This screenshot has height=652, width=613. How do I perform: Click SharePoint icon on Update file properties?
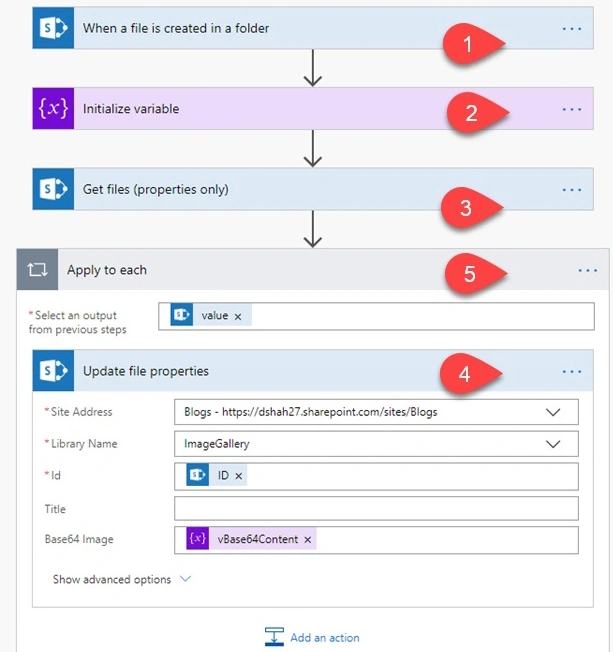(53, 370)
